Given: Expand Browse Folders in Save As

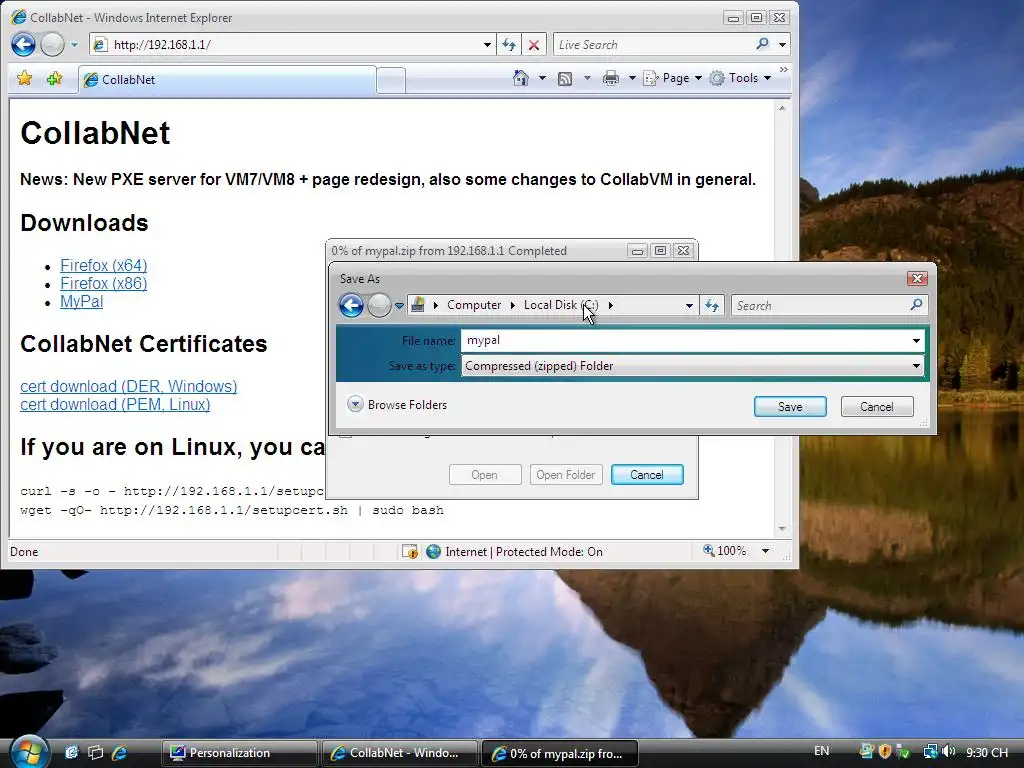Looking at the screenshot, I should point(397,404).
